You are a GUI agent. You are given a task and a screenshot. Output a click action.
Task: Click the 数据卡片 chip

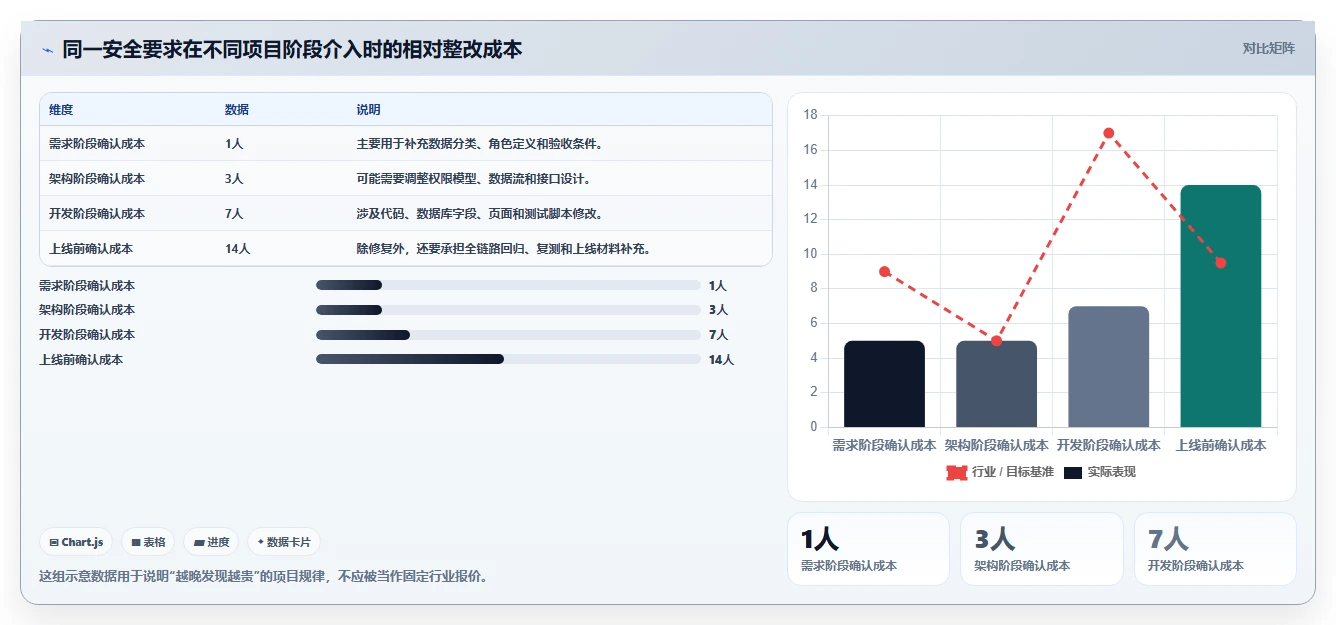[284, 542]
